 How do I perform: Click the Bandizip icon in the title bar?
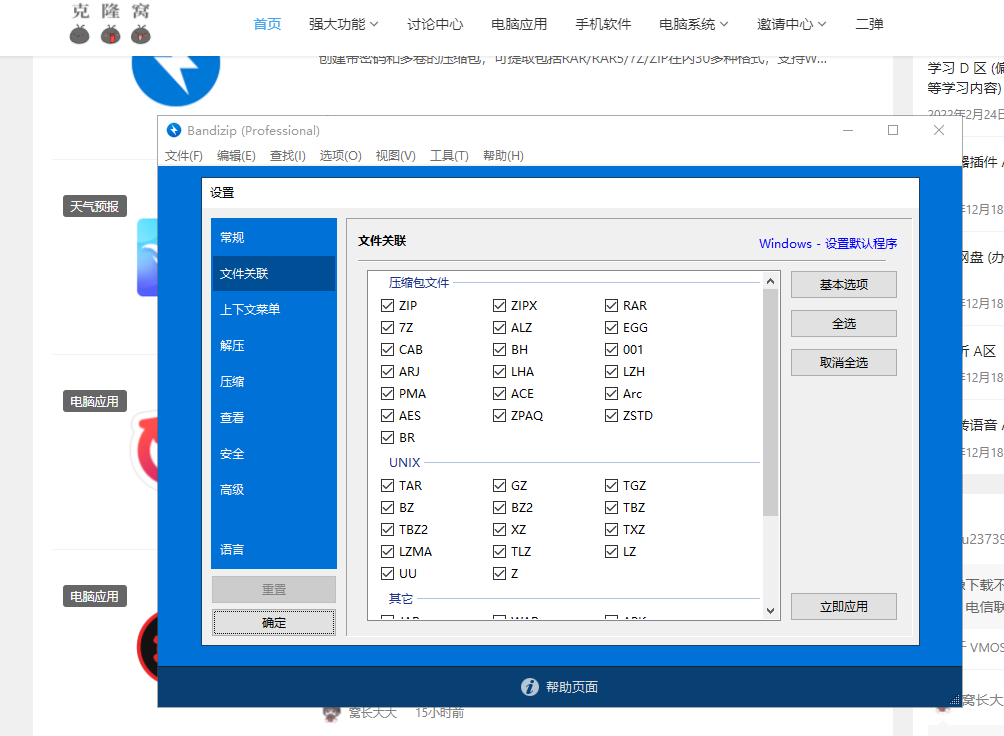point(174,130)
